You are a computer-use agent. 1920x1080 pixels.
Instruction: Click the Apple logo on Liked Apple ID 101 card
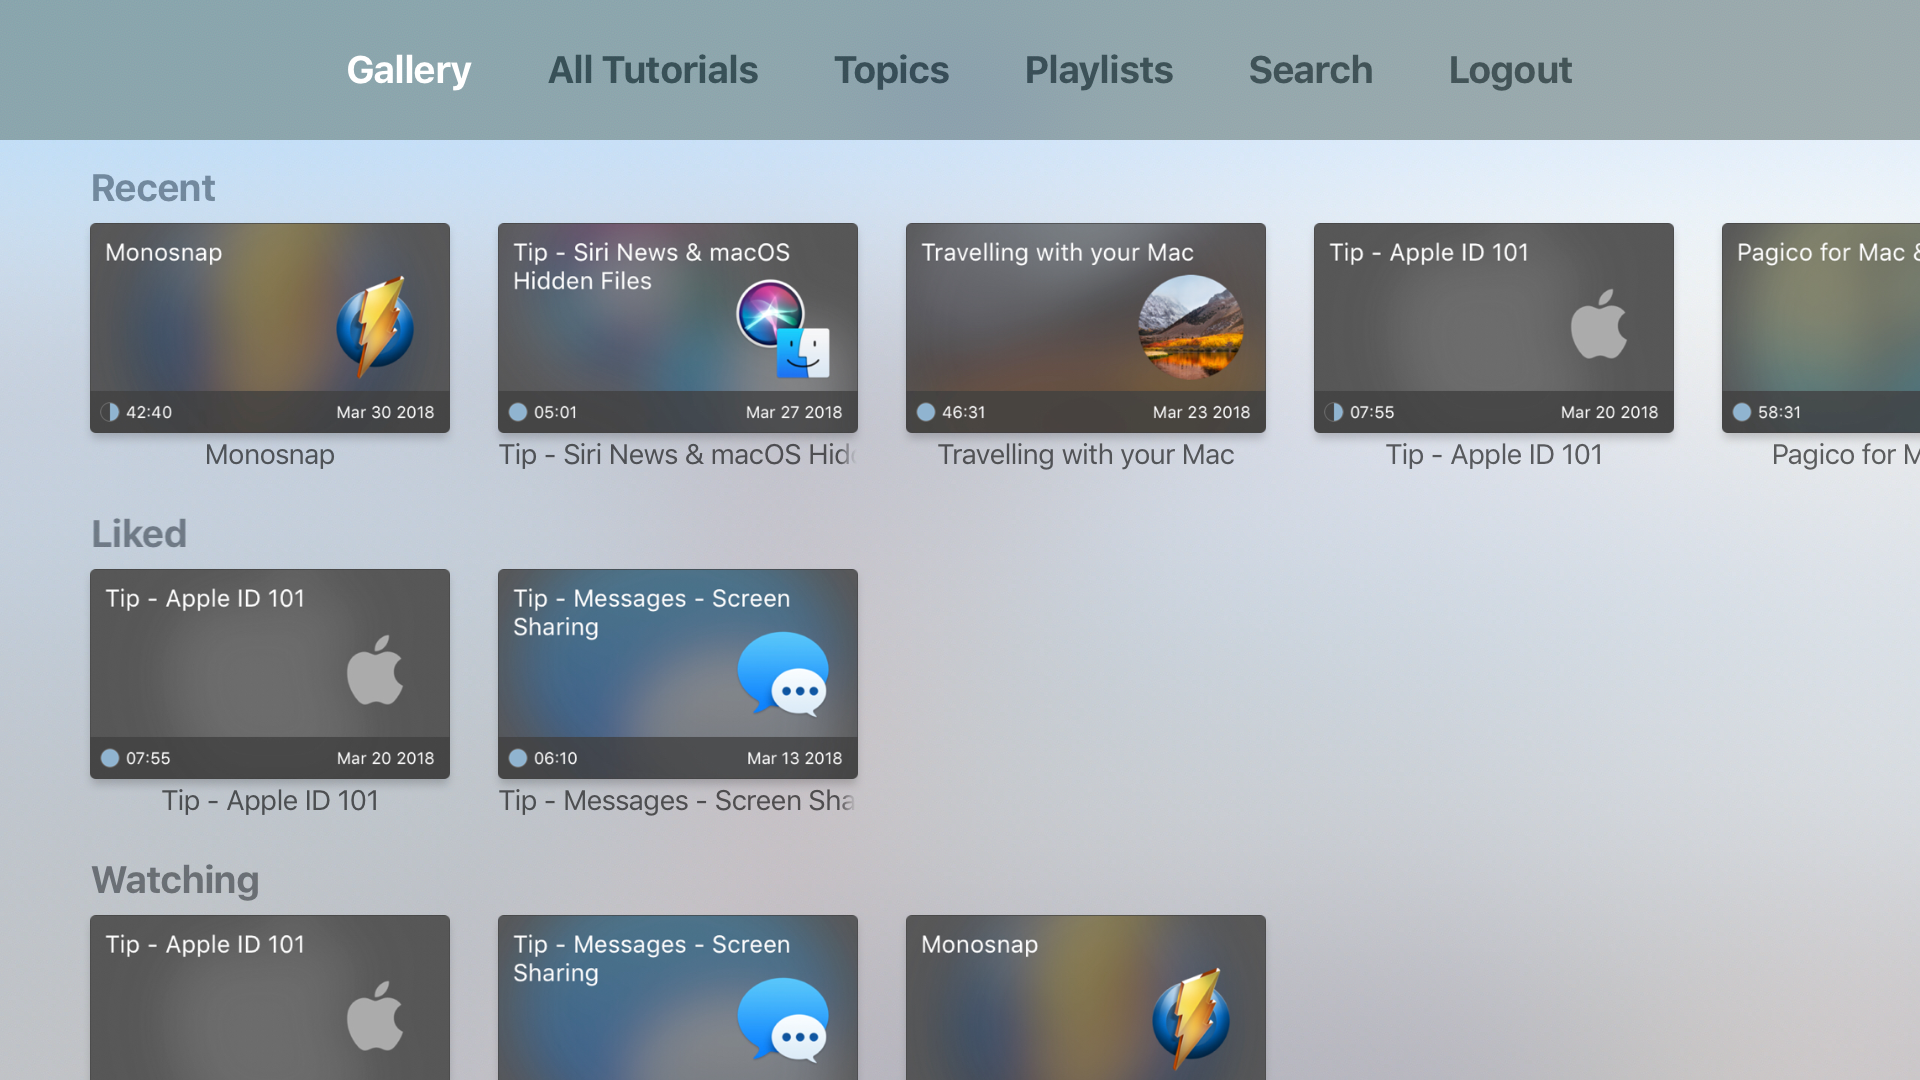click(x=375, y=670)
